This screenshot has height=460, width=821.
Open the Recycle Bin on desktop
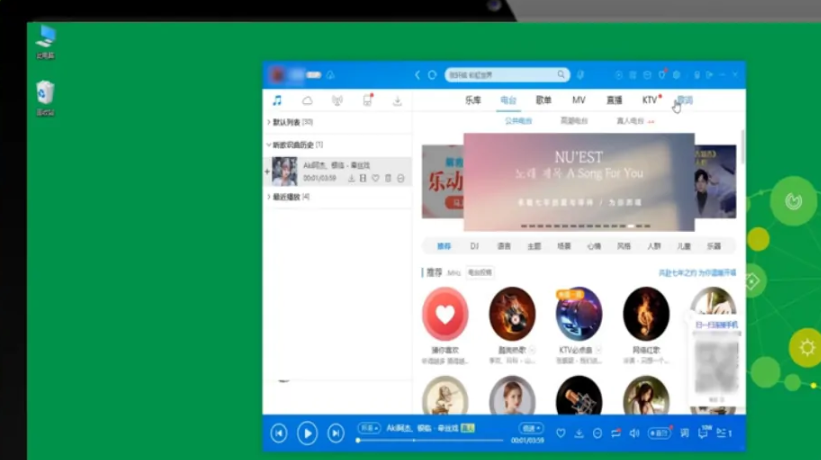pos(46,98)
